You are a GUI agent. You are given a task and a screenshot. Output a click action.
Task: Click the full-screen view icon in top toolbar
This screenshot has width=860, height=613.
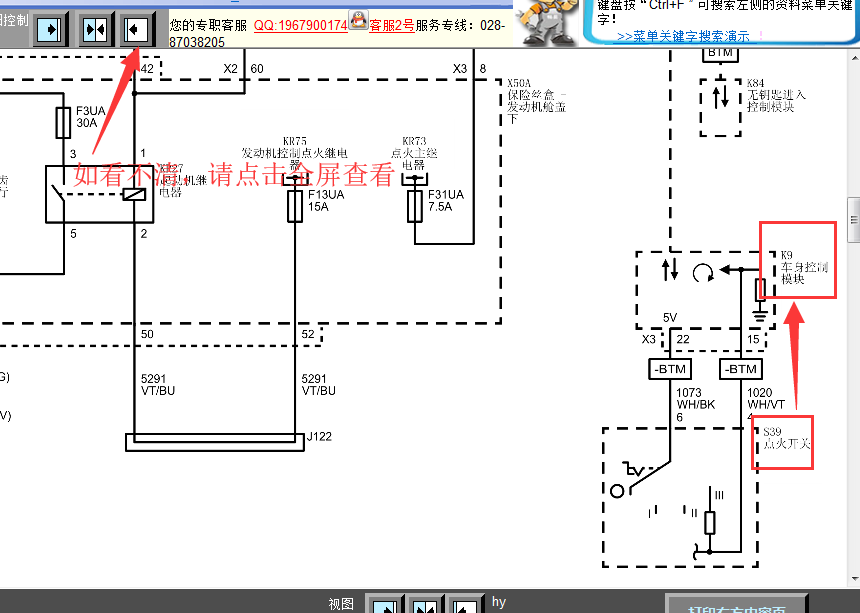point(137,29)
